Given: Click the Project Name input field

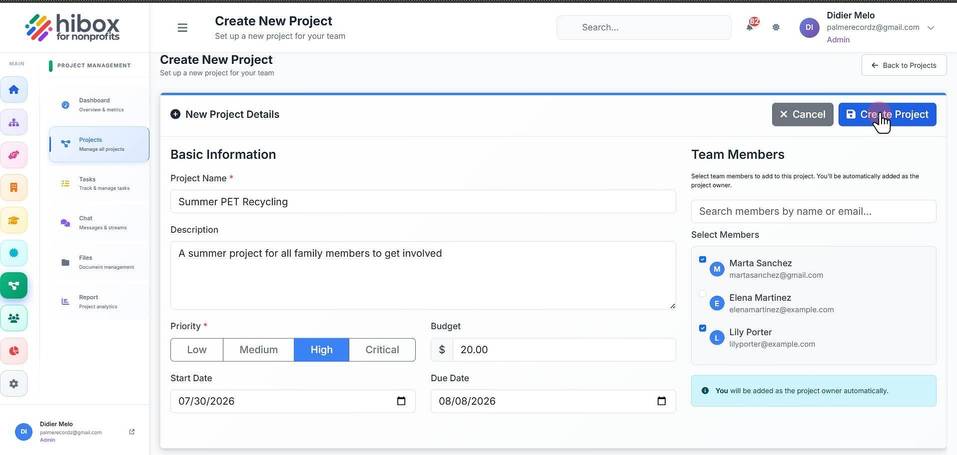Looking at the screenshot, I should click(x=423, y=202).
